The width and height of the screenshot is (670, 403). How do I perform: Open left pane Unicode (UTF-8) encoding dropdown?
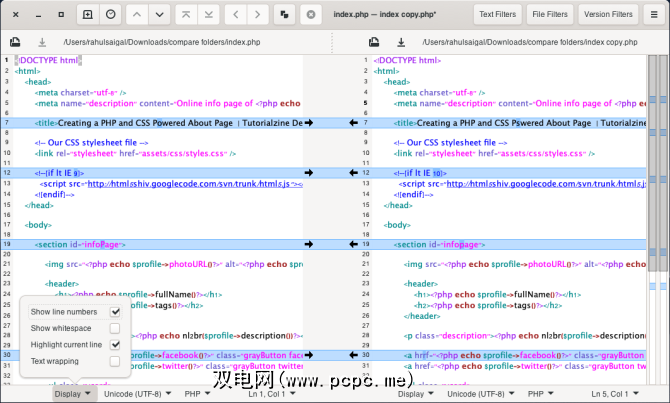tap(138, 395)
